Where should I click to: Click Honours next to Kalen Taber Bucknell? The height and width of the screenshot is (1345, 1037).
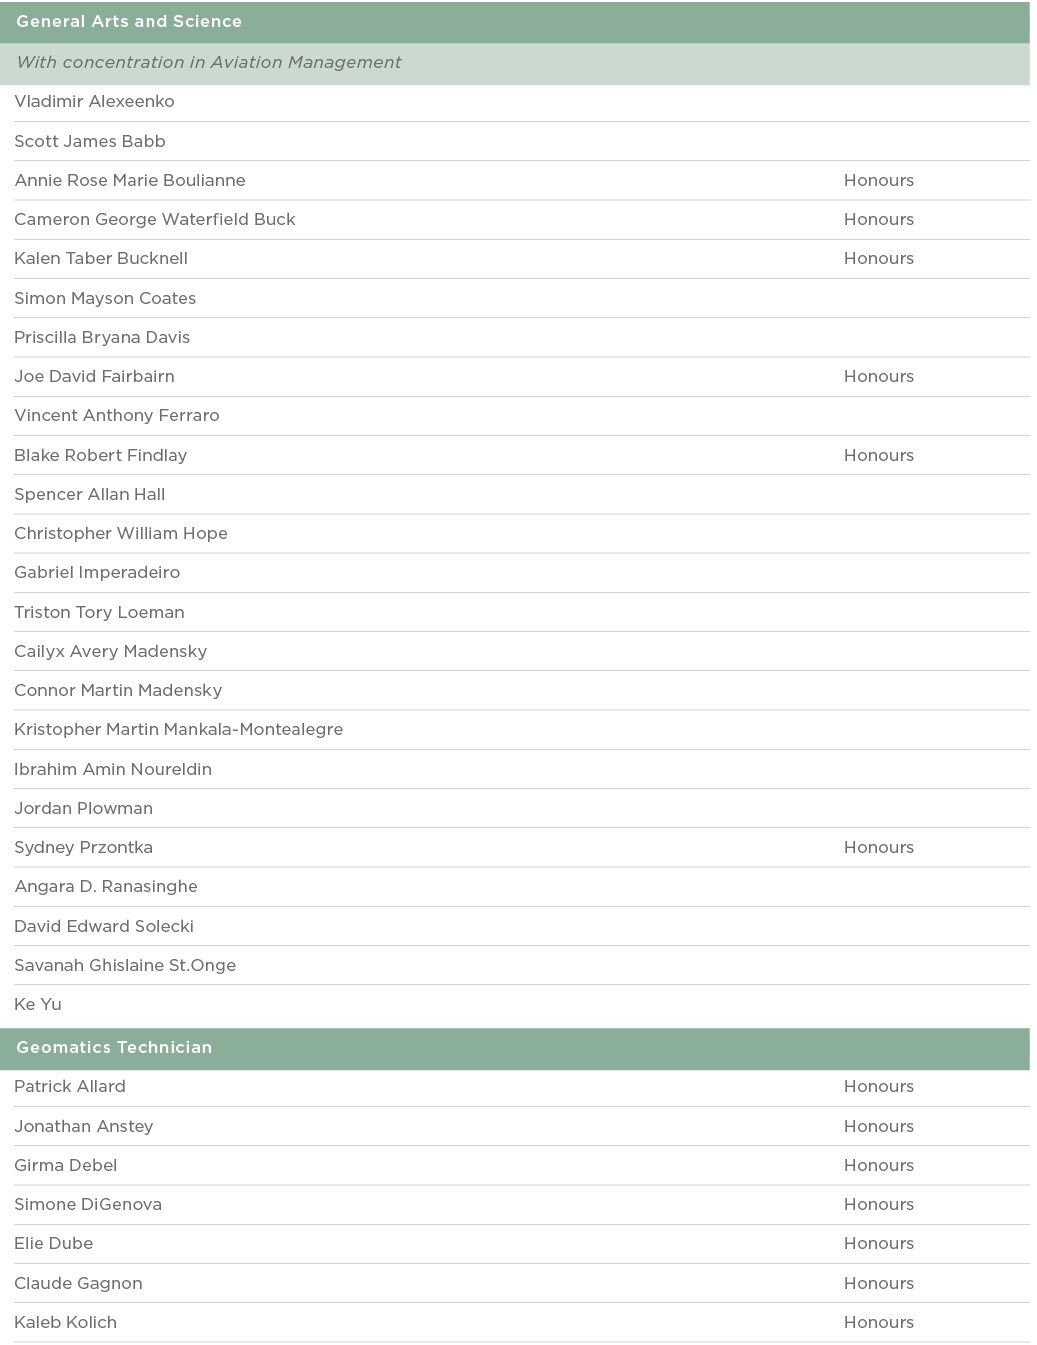pyautogui.click(x=878, y=258)
